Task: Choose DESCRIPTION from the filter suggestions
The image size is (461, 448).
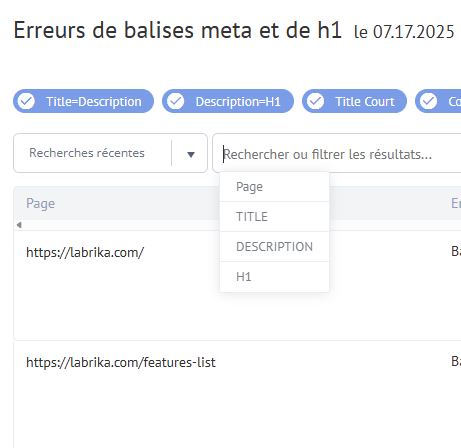Action: pos(274,247)
